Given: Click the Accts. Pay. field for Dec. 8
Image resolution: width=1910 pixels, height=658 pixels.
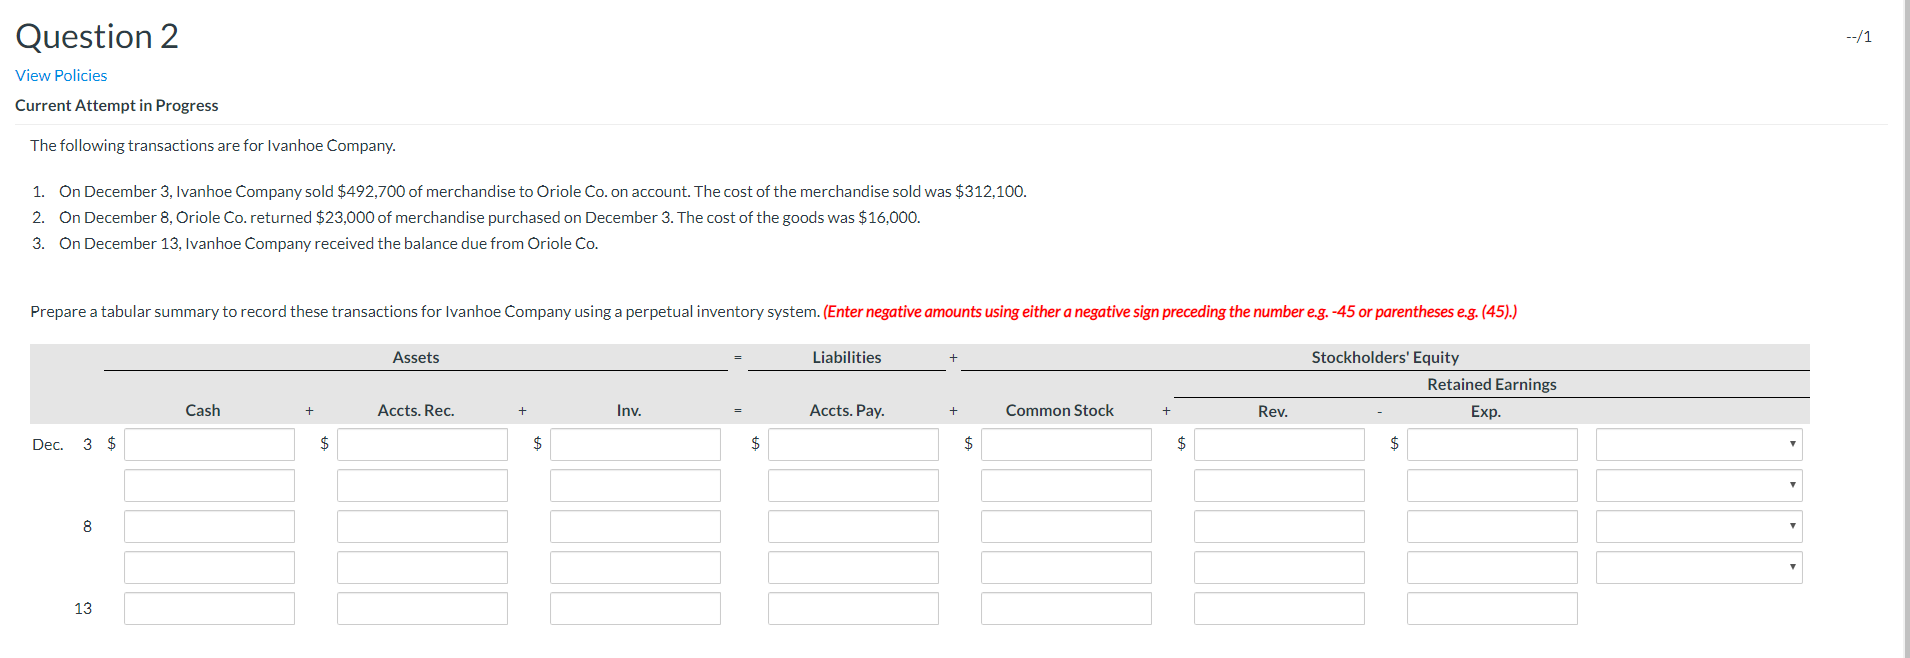Looking at the screenshot, I should click(x=853, y=526).
